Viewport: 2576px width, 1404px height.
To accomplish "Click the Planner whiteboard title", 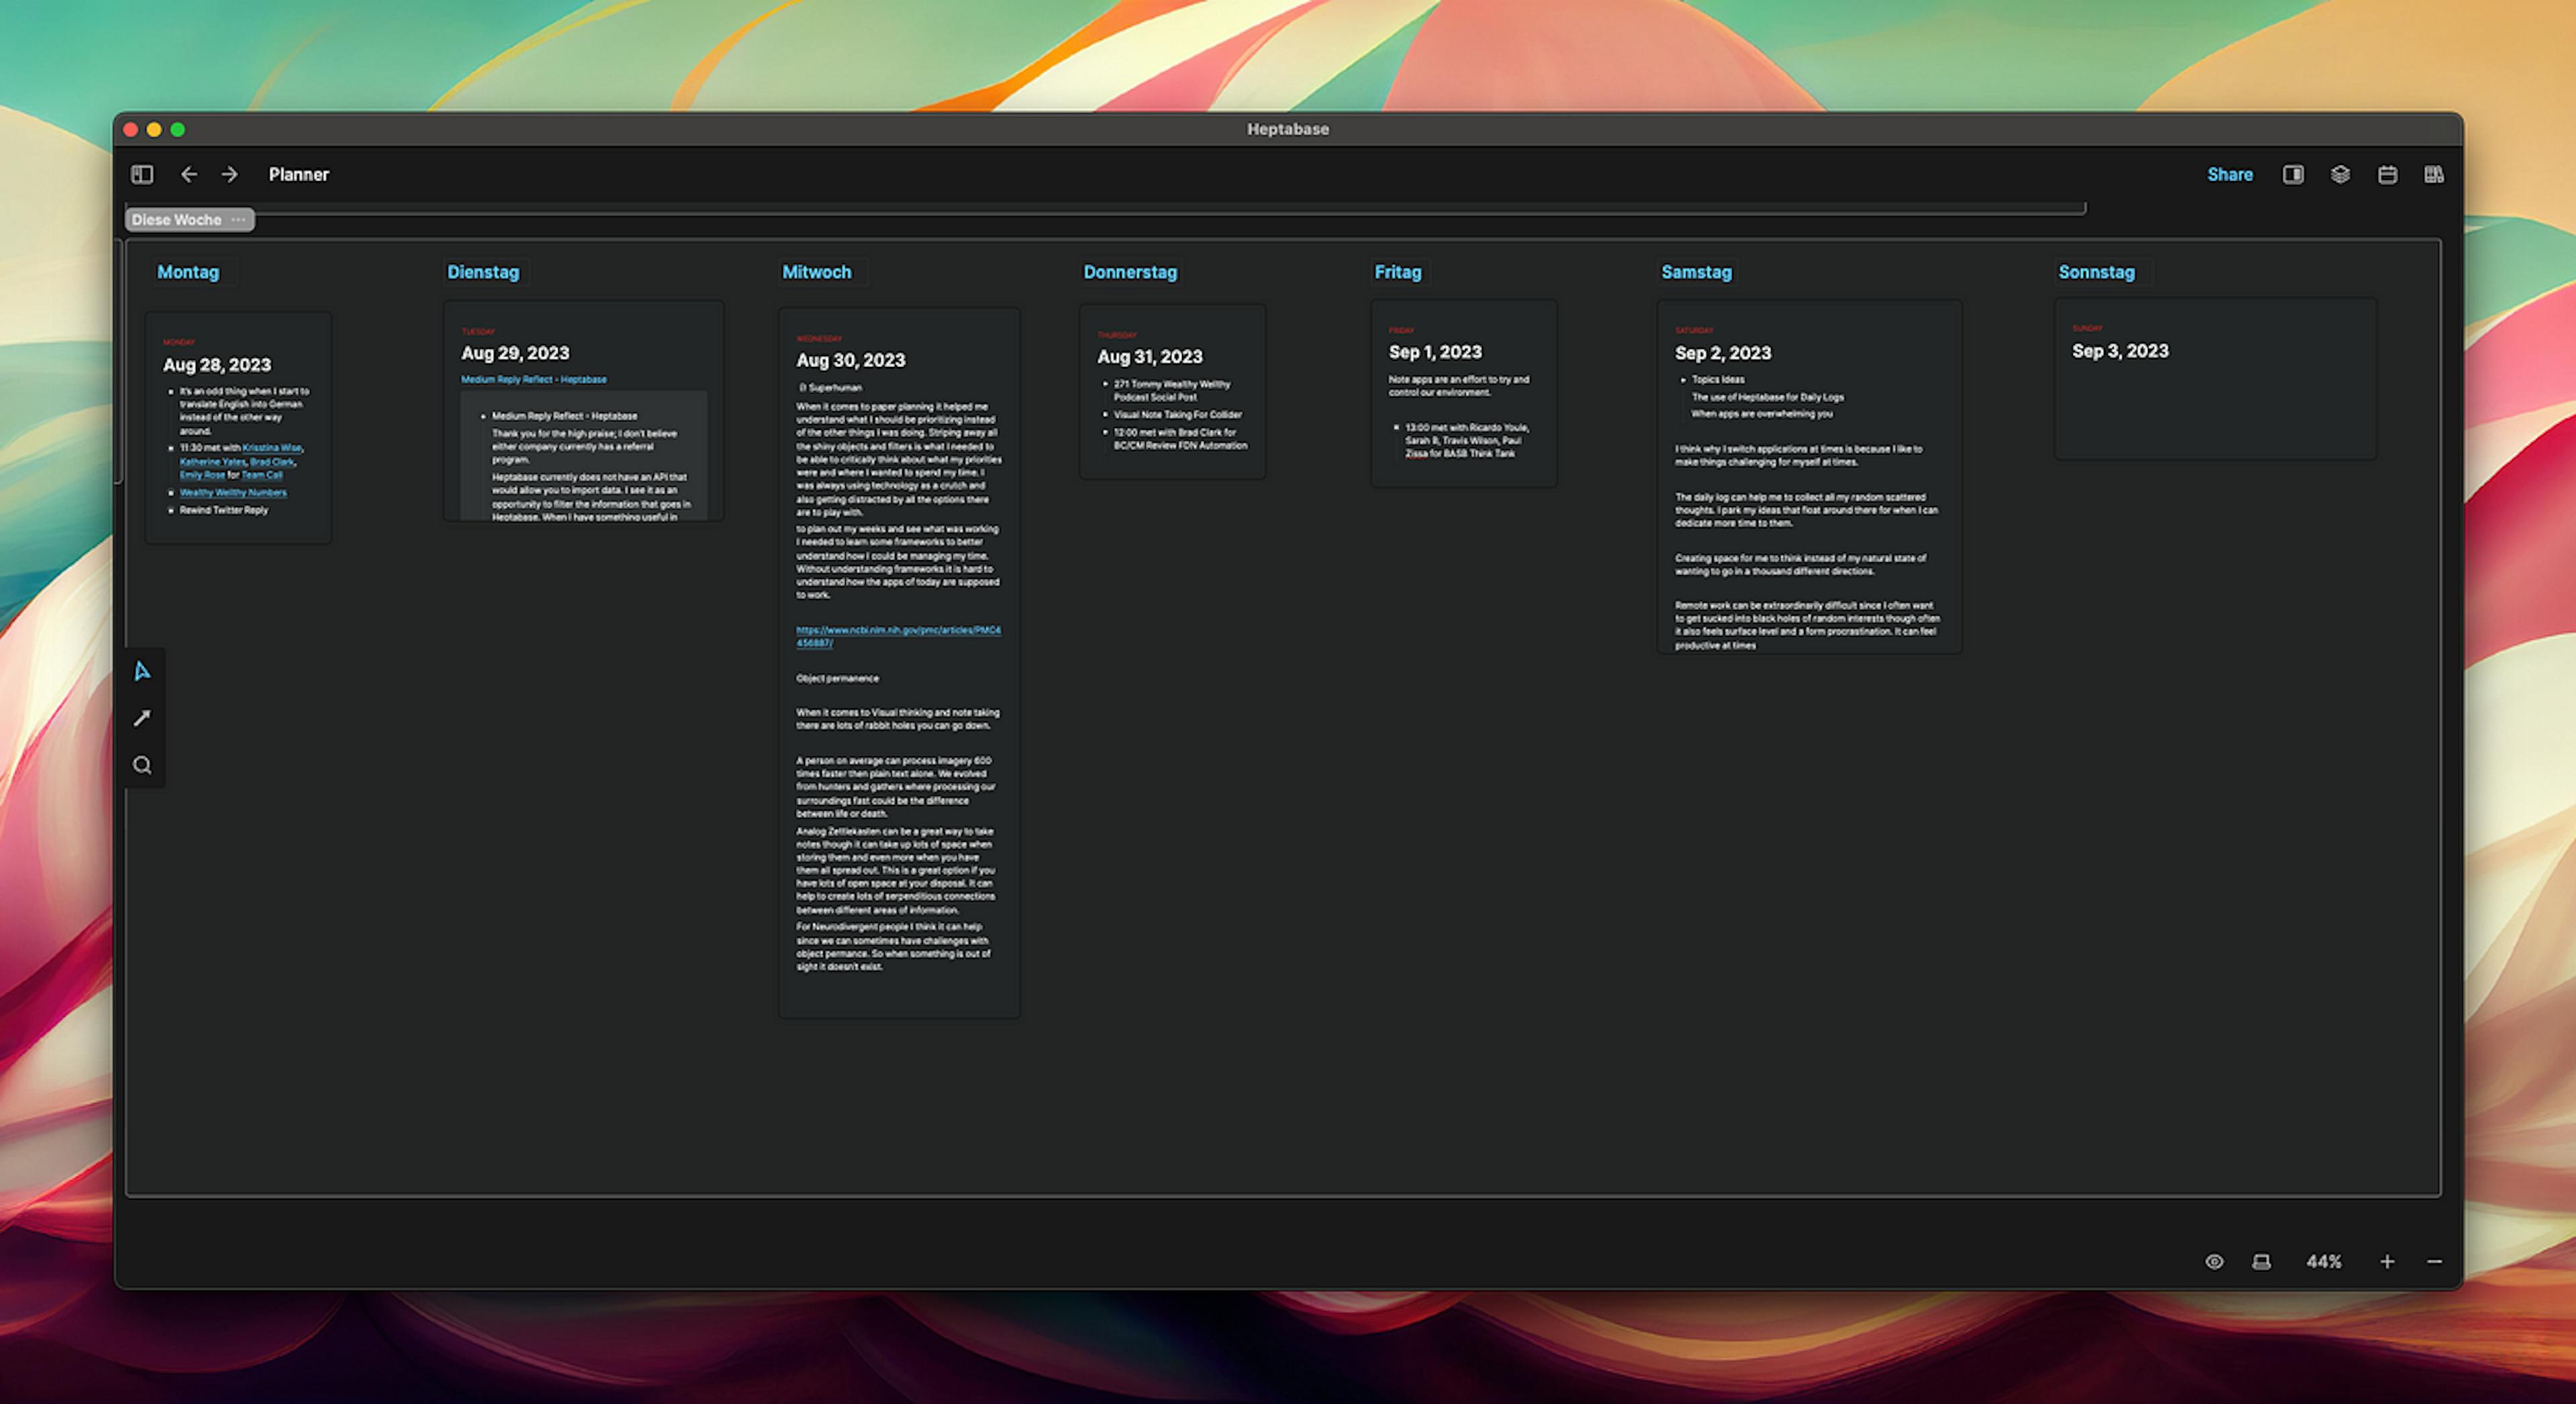I will [298, 174].
